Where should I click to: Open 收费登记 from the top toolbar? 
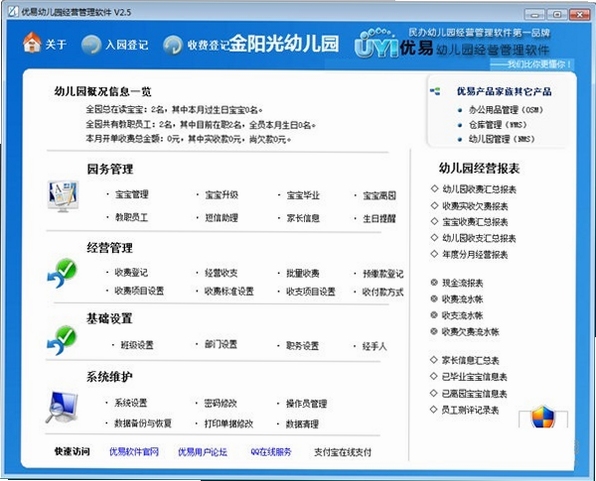coord(209,45)
